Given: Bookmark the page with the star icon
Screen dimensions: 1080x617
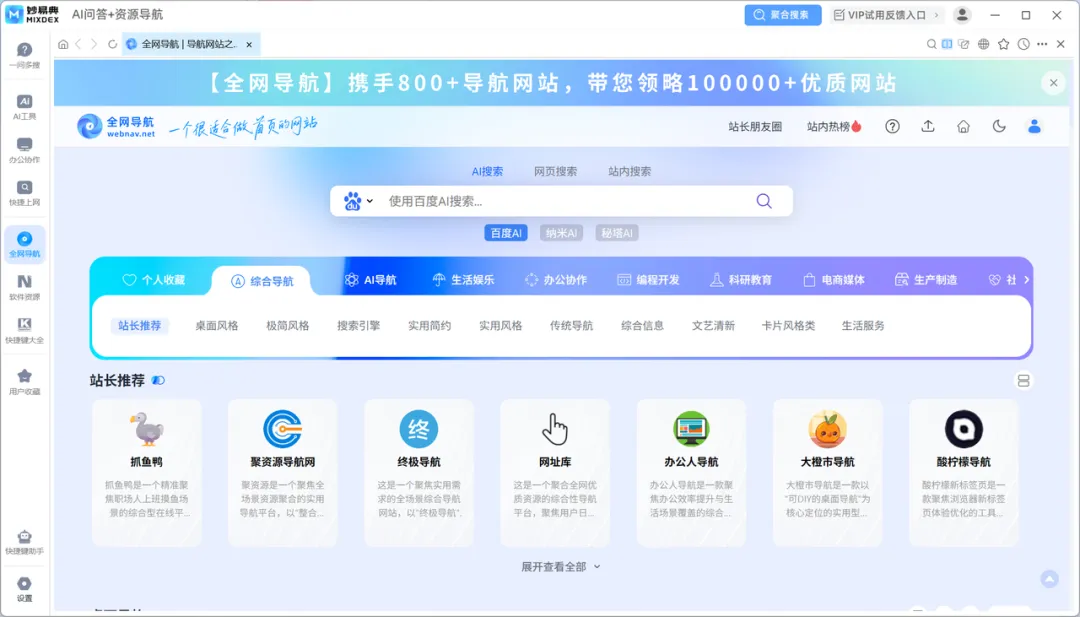Looking at the screenshot, I should click(x=1004, y=44).
